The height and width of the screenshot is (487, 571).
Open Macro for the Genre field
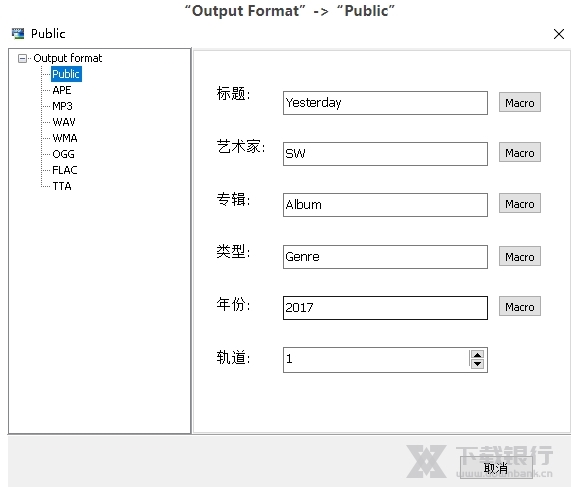click(x=520, y=256)
